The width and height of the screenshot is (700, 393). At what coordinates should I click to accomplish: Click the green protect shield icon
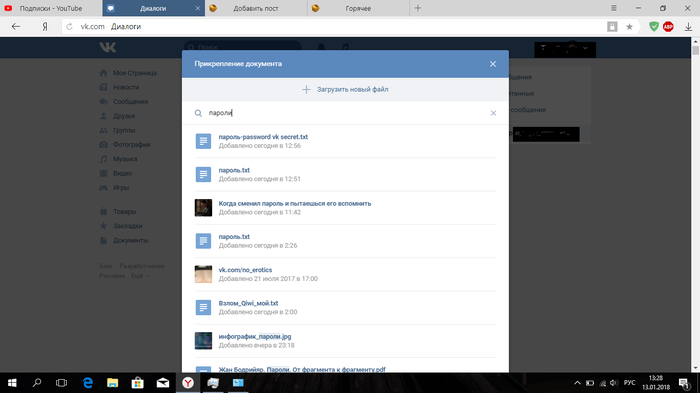tap(654, 27)
